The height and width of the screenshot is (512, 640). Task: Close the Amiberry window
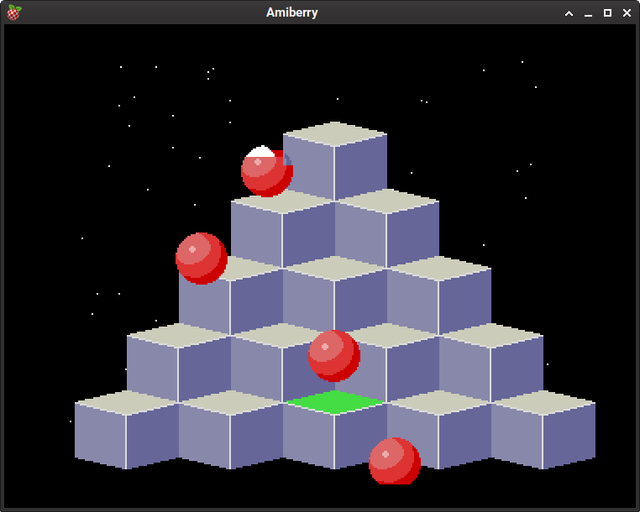627,13
